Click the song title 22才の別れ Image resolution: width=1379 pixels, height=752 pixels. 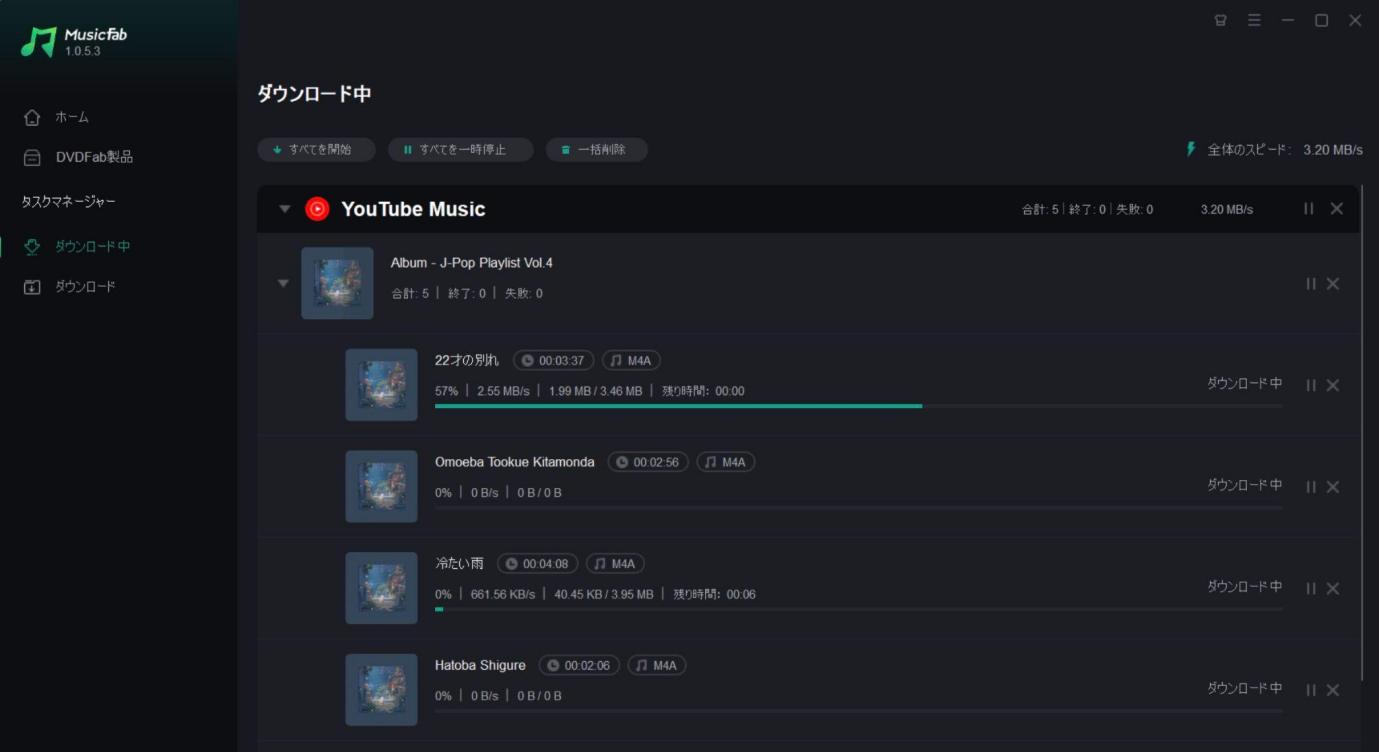click(467, 360)
